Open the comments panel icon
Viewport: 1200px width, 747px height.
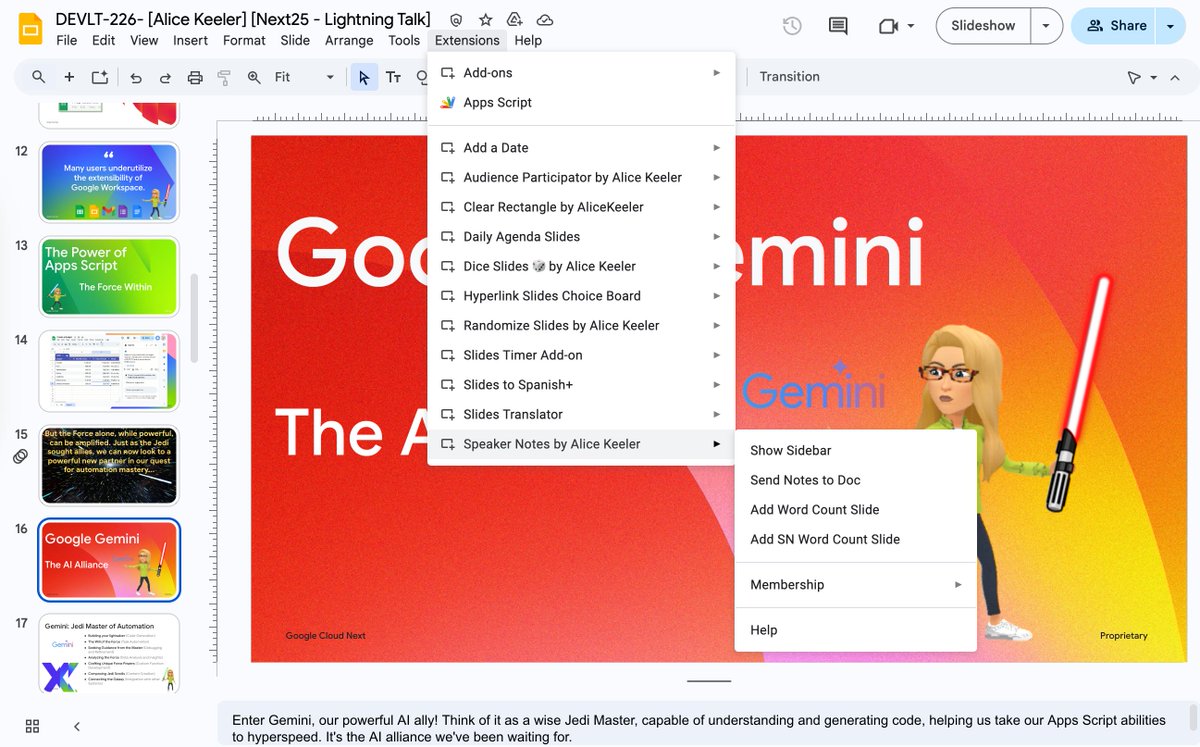click(x=839, y=26)
